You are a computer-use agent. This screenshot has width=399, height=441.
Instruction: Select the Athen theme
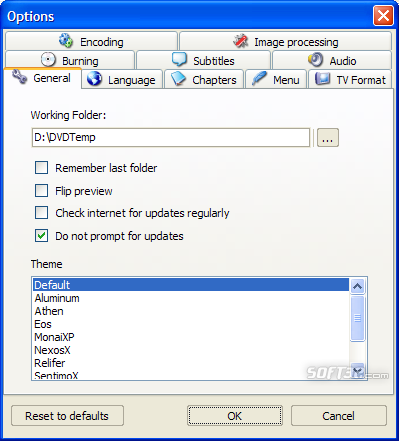[191, 311]
